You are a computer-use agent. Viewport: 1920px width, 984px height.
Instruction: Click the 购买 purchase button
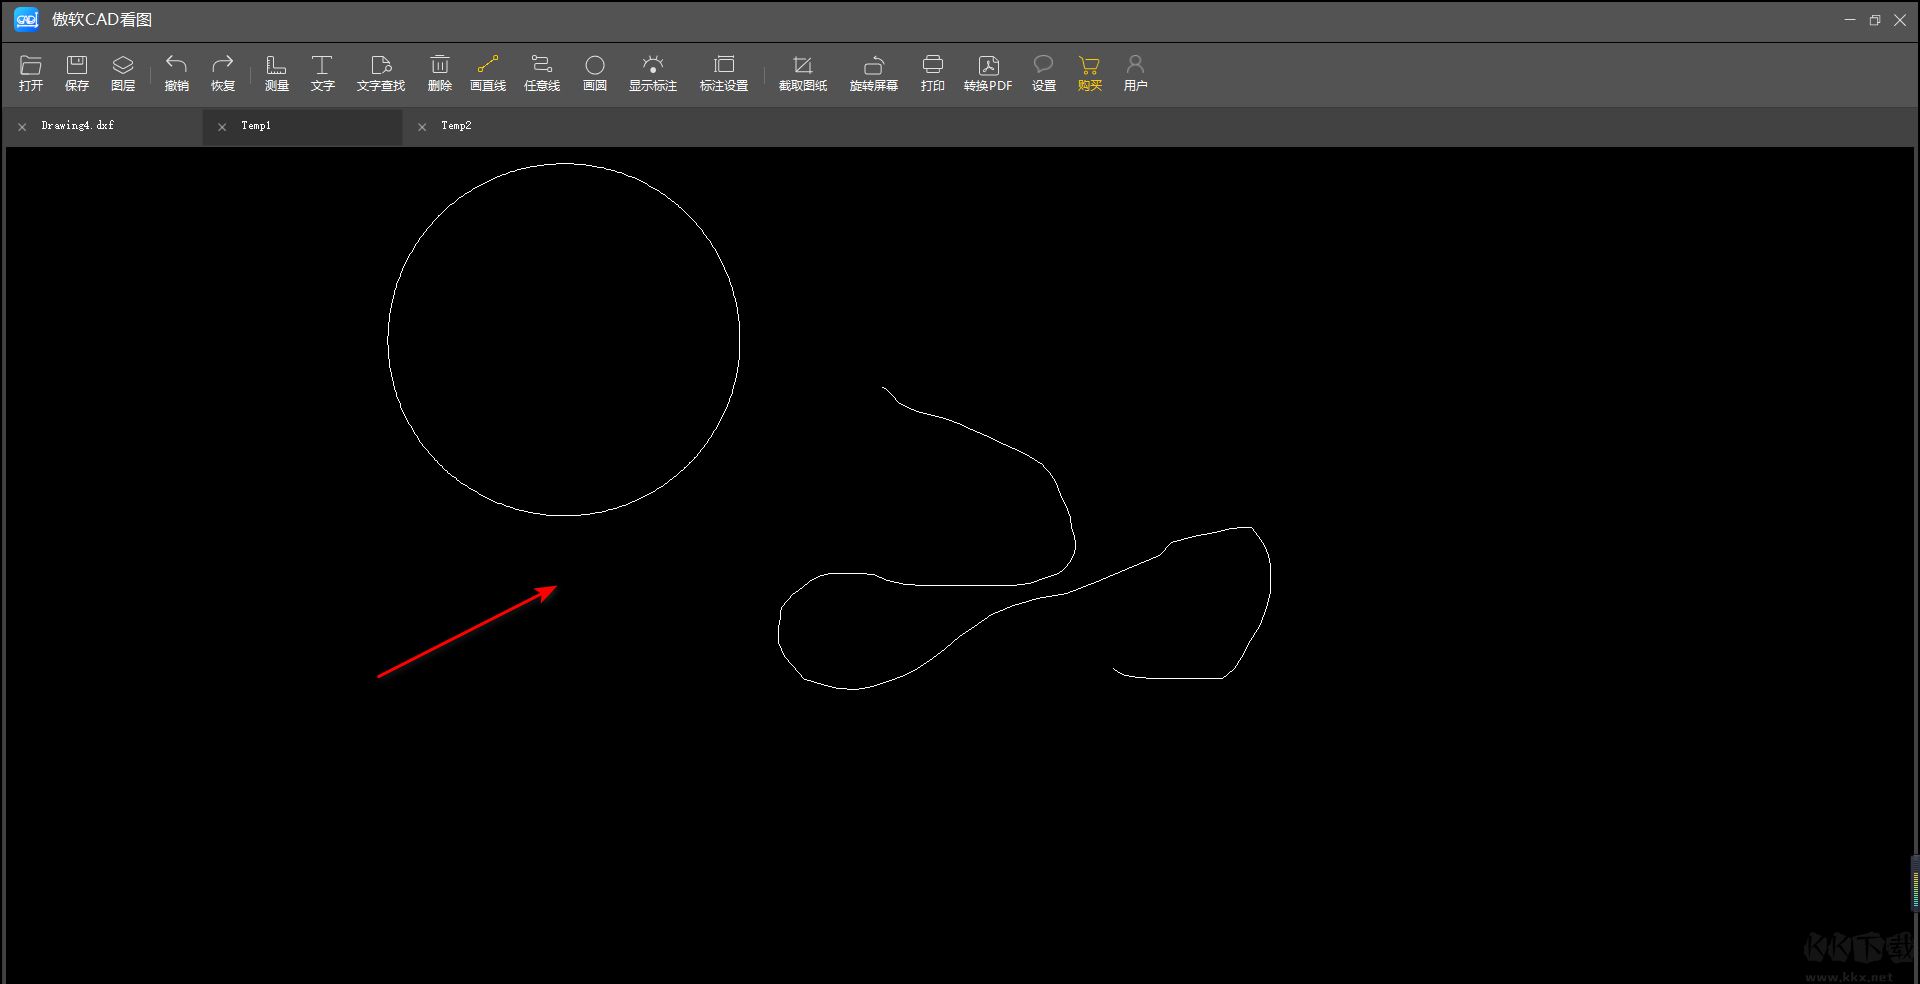pyautogui.click(x=1090, y=73)
